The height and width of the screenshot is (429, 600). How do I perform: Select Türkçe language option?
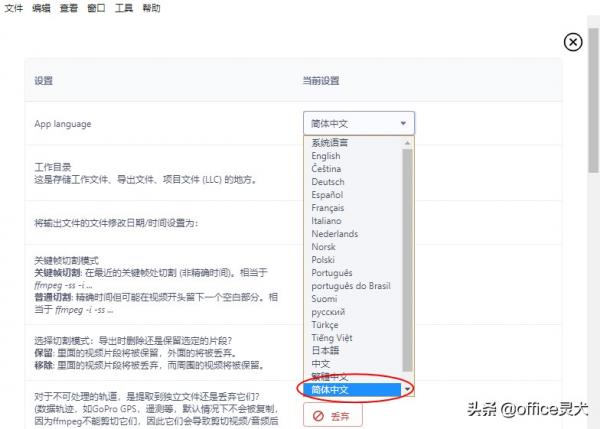353,325
